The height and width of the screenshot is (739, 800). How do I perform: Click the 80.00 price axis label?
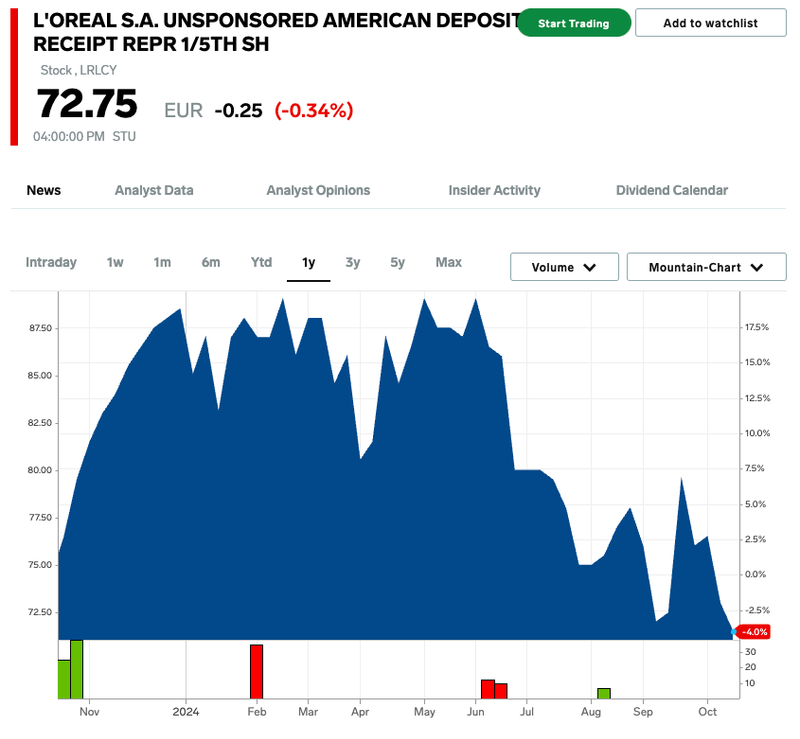40,470
